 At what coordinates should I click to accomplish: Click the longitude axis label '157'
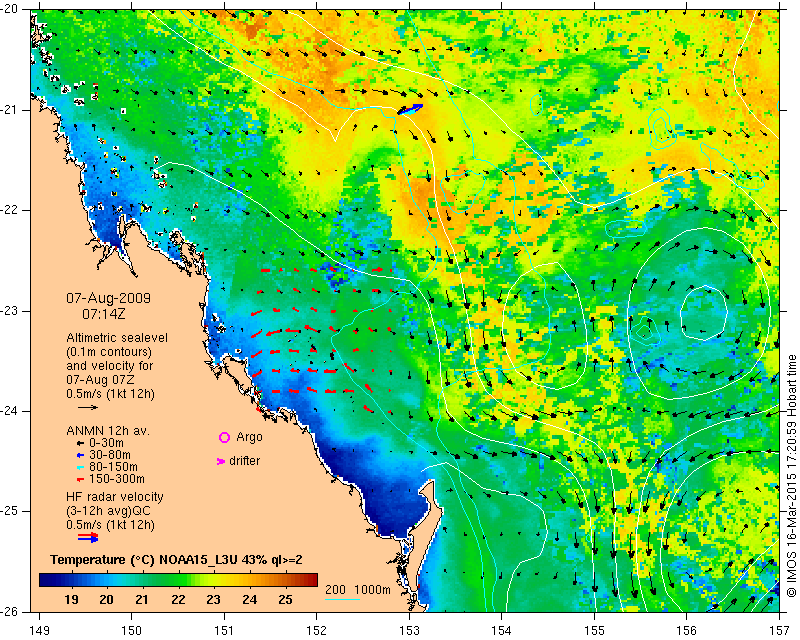tap(780, 631)
